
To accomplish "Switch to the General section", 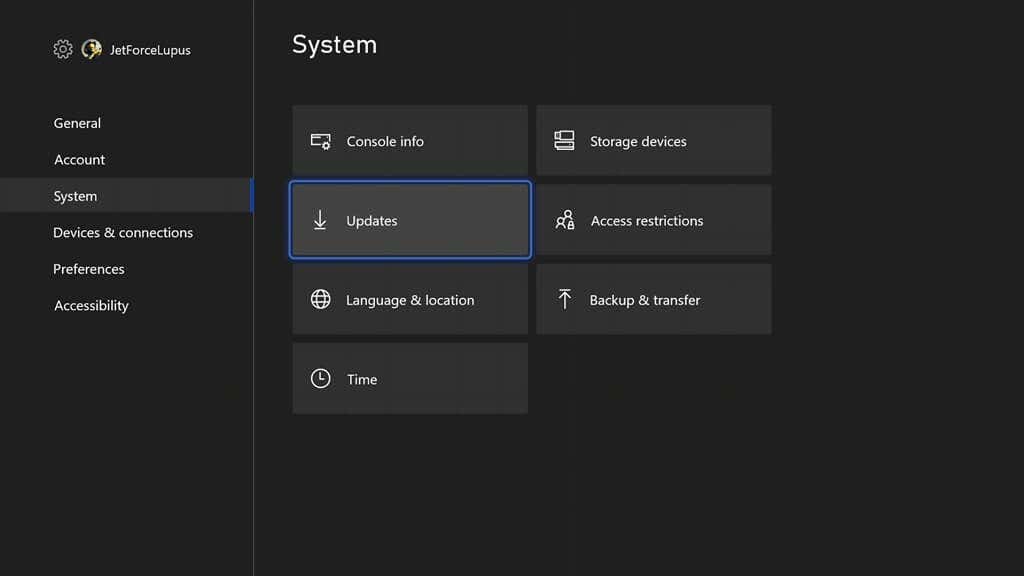I will point(77,122).
